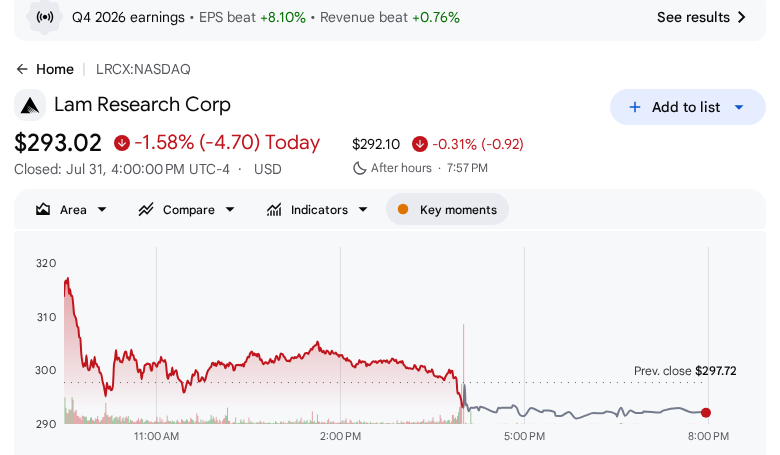Toggle the Key moments button
Screen dimensions: 780x455
pos(447,209)
